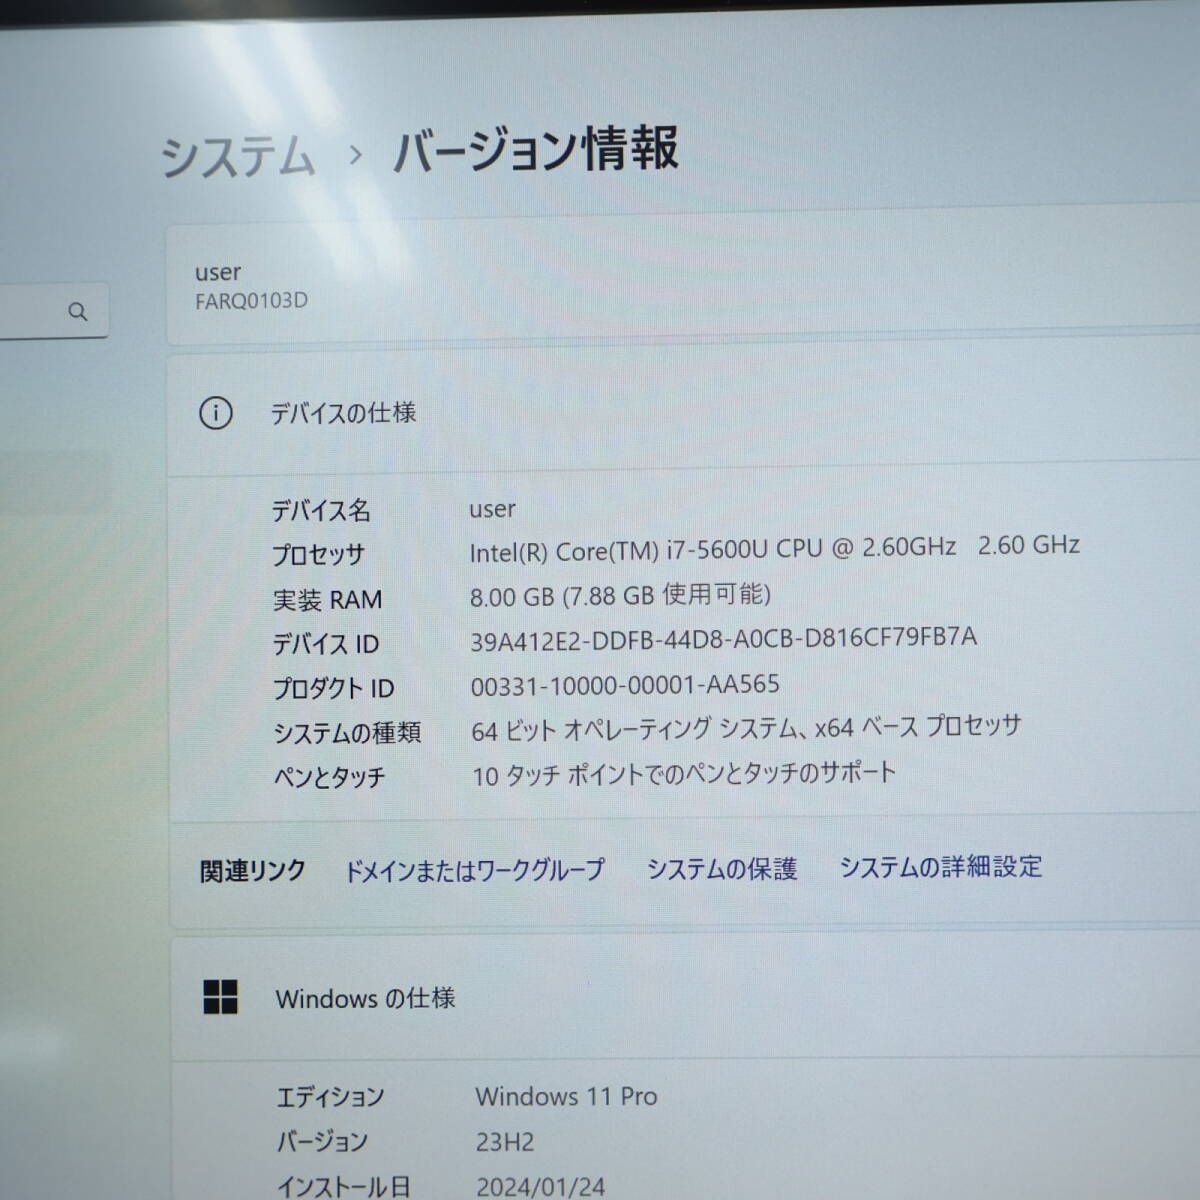Click the search magnifier icon
The height and width of the screenshot is (1200, 1200).
pyautogui.click(x=77, y=312)
